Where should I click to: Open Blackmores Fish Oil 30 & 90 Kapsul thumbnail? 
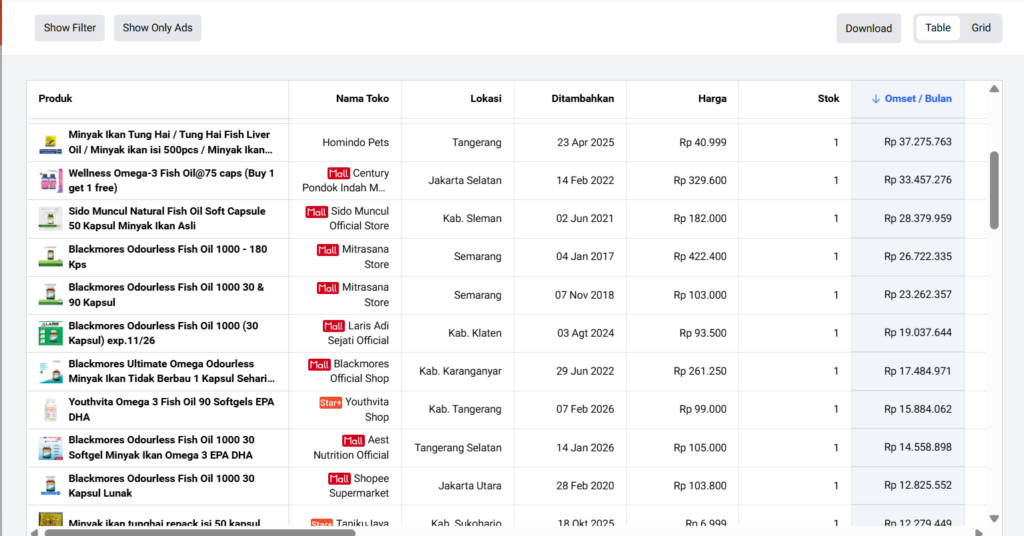click(50, 294)
